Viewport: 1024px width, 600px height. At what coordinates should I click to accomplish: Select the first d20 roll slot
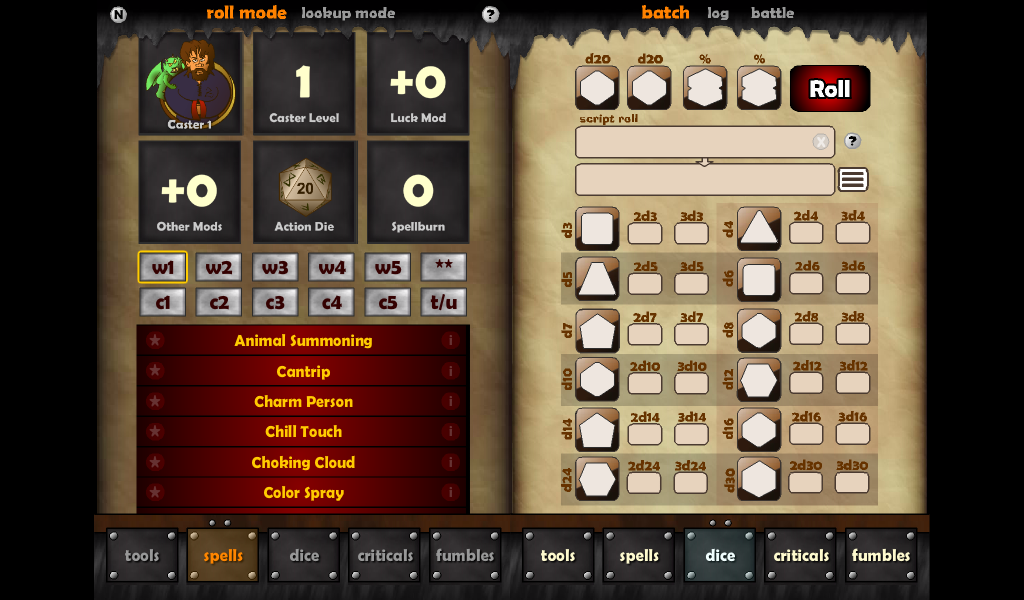pos(597,88)
